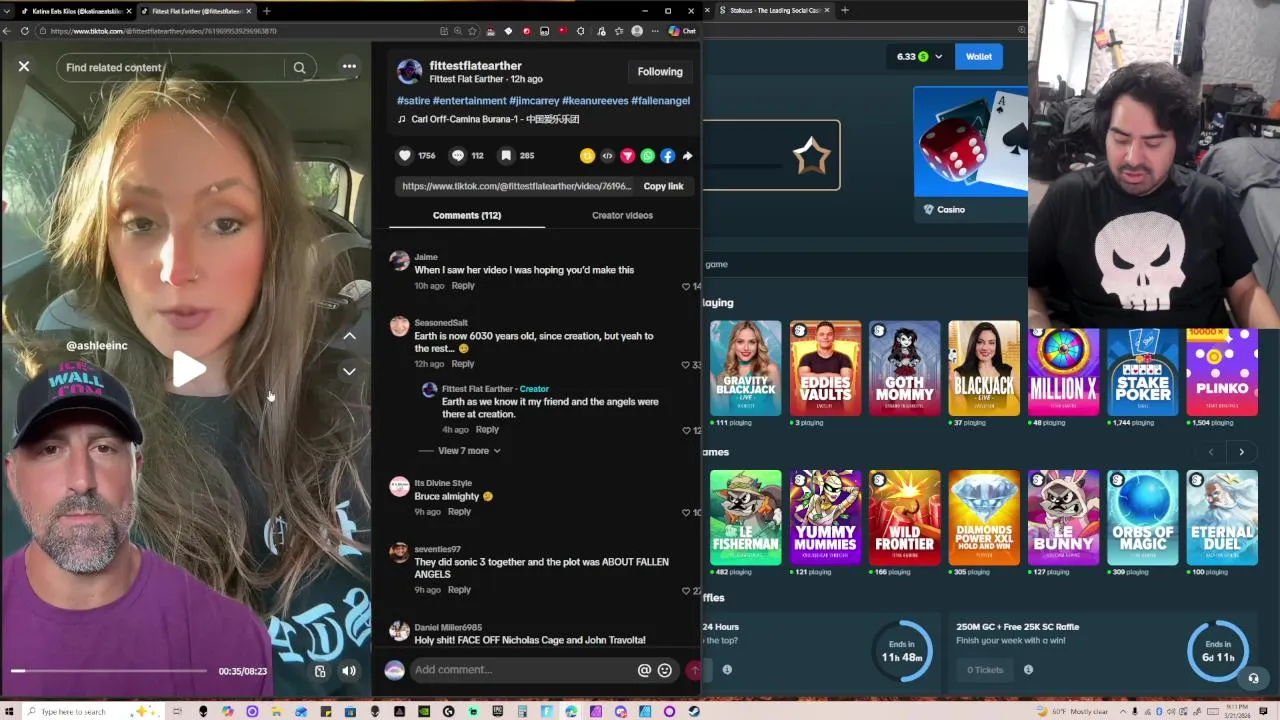The width and height of the screenshot is (1280, 720).
Task: Open the #fallenangel hashtag
Action: [660, 100]
